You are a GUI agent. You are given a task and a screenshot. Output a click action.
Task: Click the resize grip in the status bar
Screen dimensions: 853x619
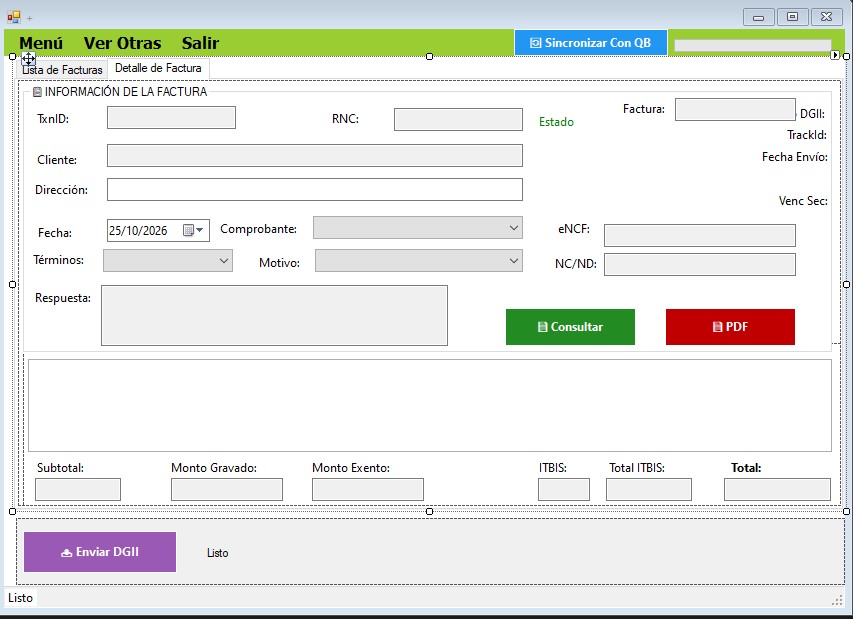[837, 599]
